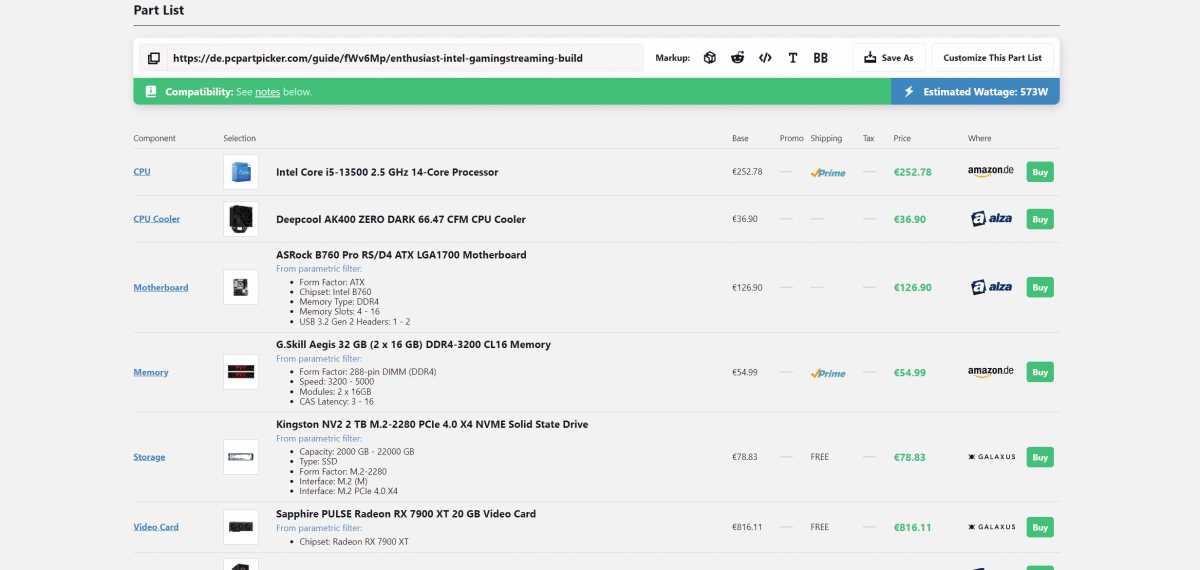Select the HTML code markup icon
1200x570 pixels.
pyautogui.click(x=765, y=58)
